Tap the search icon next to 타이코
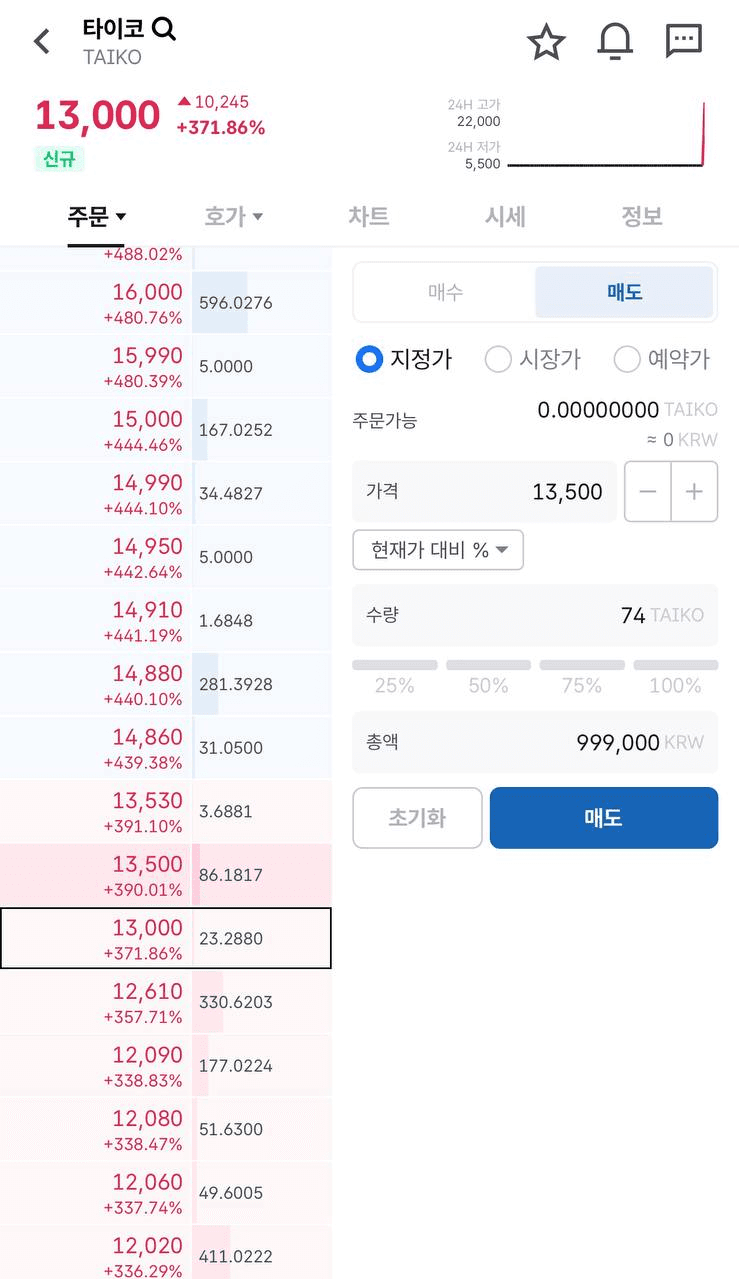739x1279 pixels. click(164, 29)
